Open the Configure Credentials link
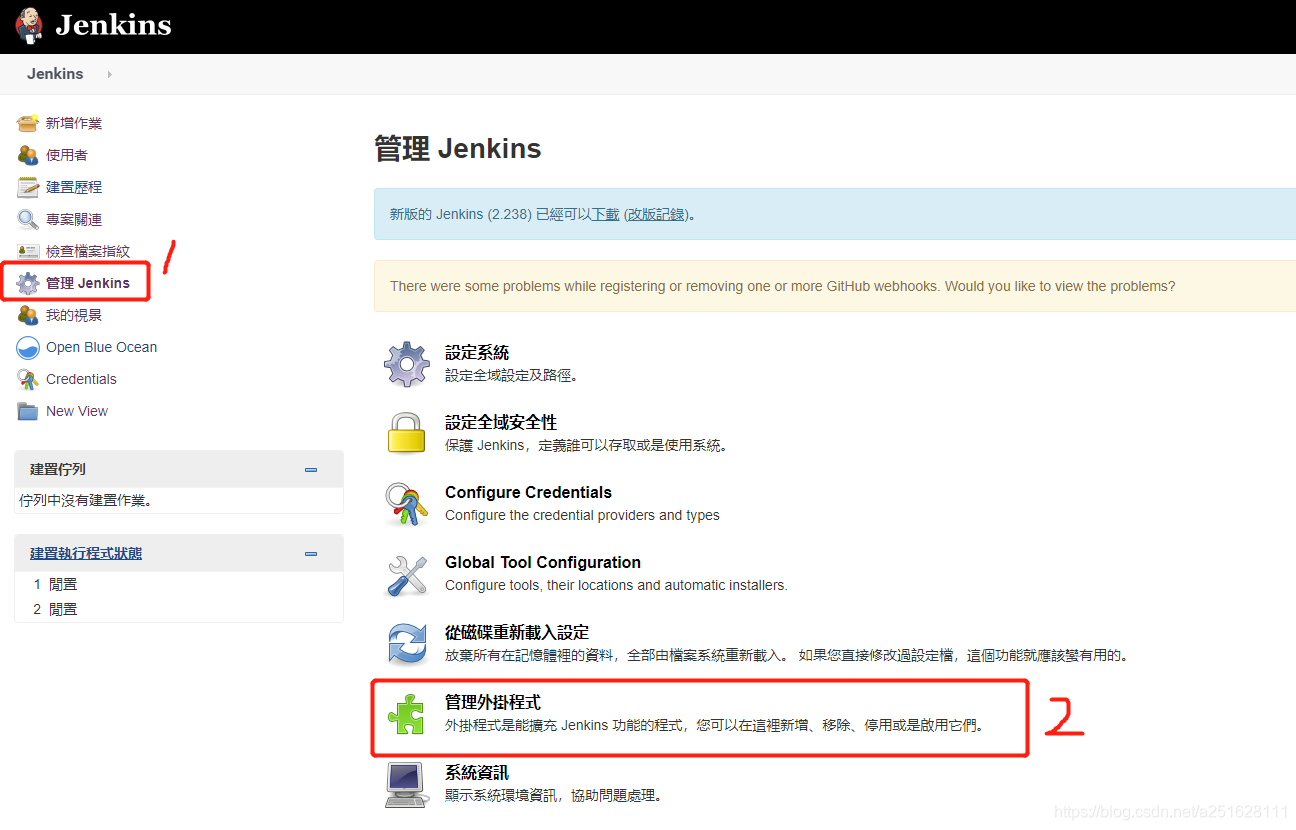 pyautogui.click(x=528, y=492)
